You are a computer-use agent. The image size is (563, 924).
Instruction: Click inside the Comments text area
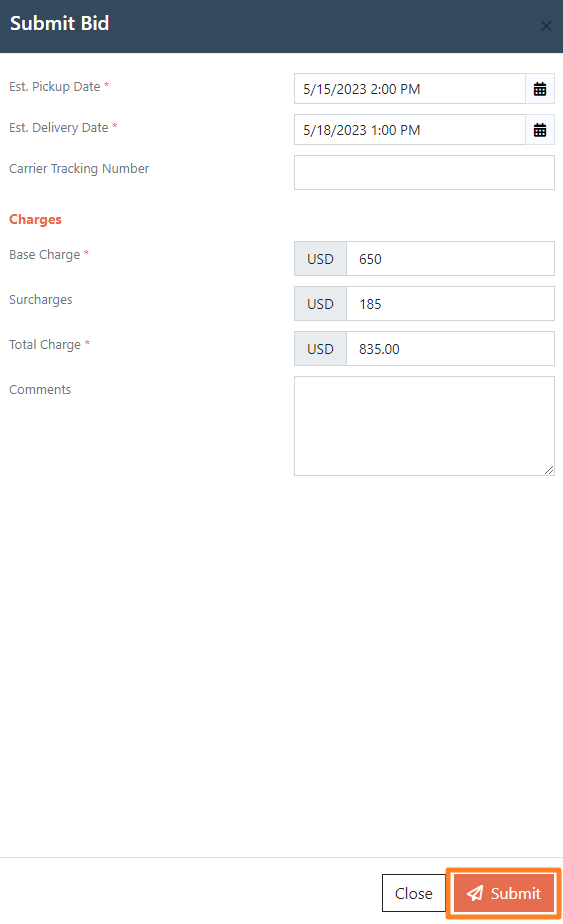point(424,426)
